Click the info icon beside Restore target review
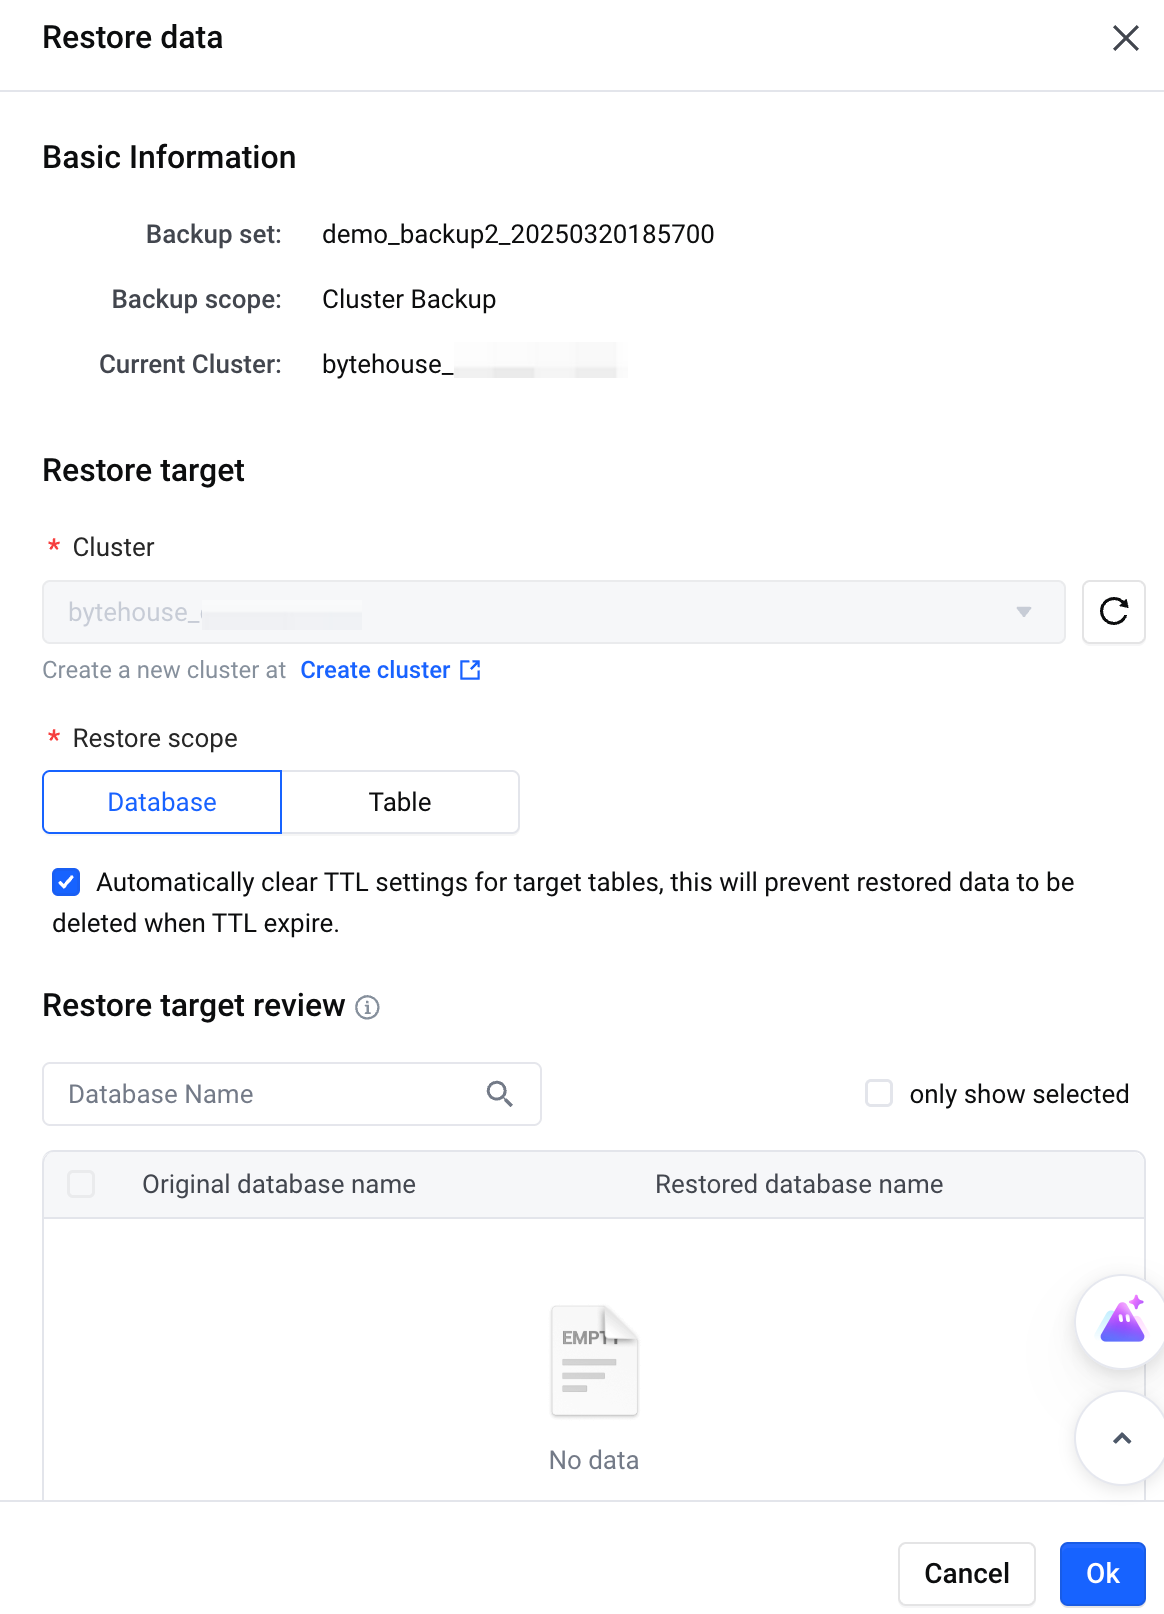Image resolution: width=1164 pixels, height=1614 pixels. pos(367,1007)
